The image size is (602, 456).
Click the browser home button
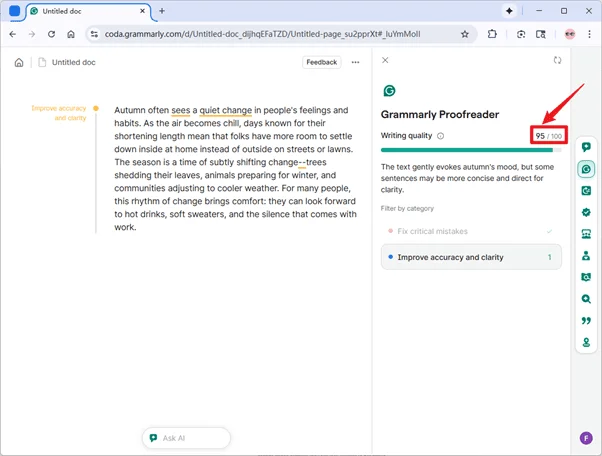pos(71,34)
